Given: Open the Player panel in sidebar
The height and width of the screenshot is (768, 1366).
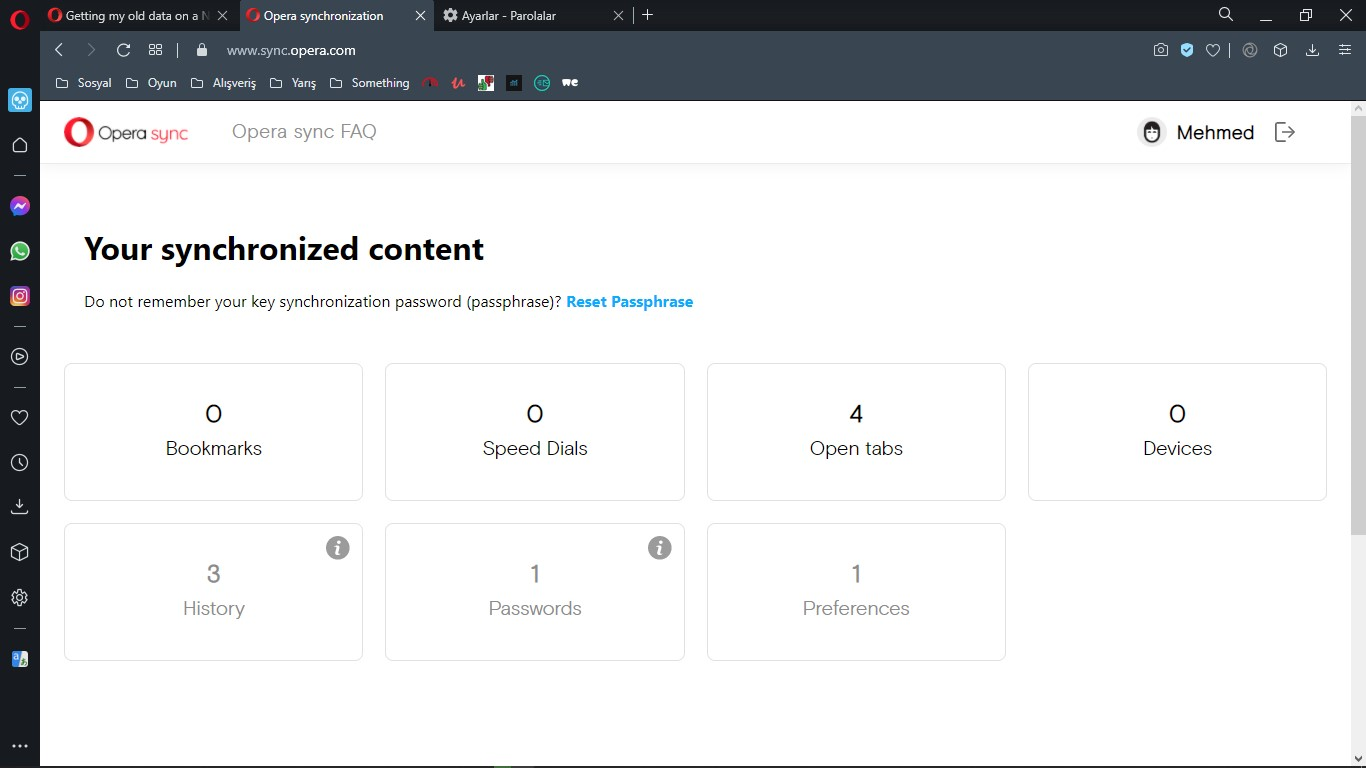Looking at the screenshot, I should [x=19, y=357].
